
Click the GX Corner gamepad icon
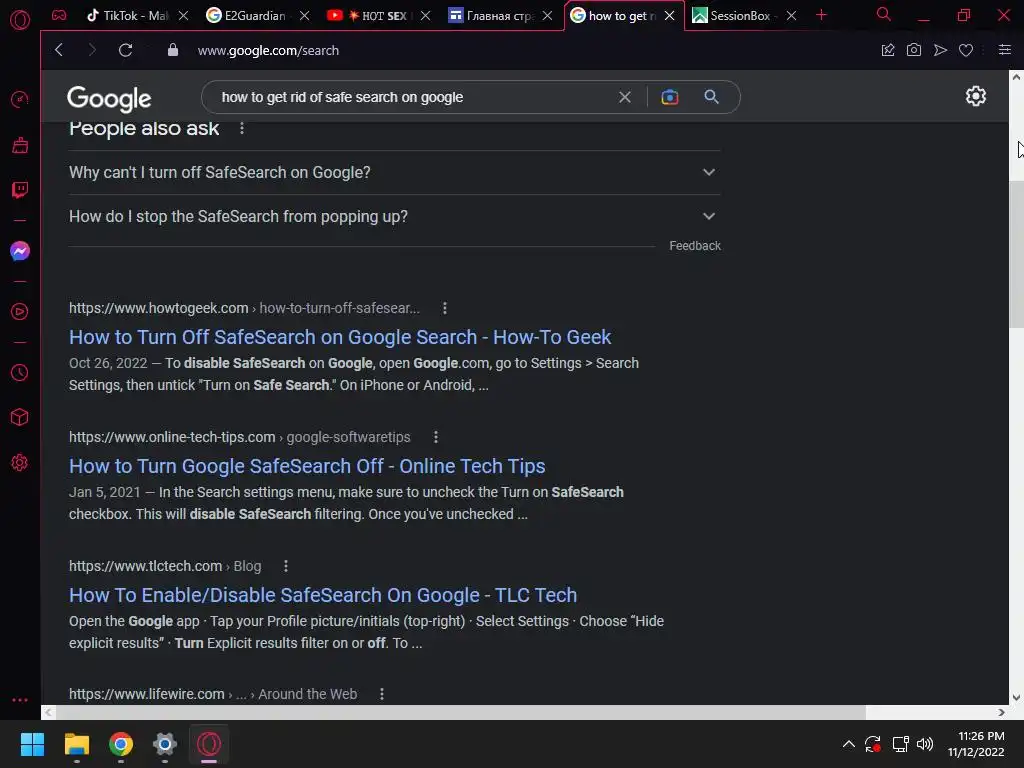(x=59, y=15)
